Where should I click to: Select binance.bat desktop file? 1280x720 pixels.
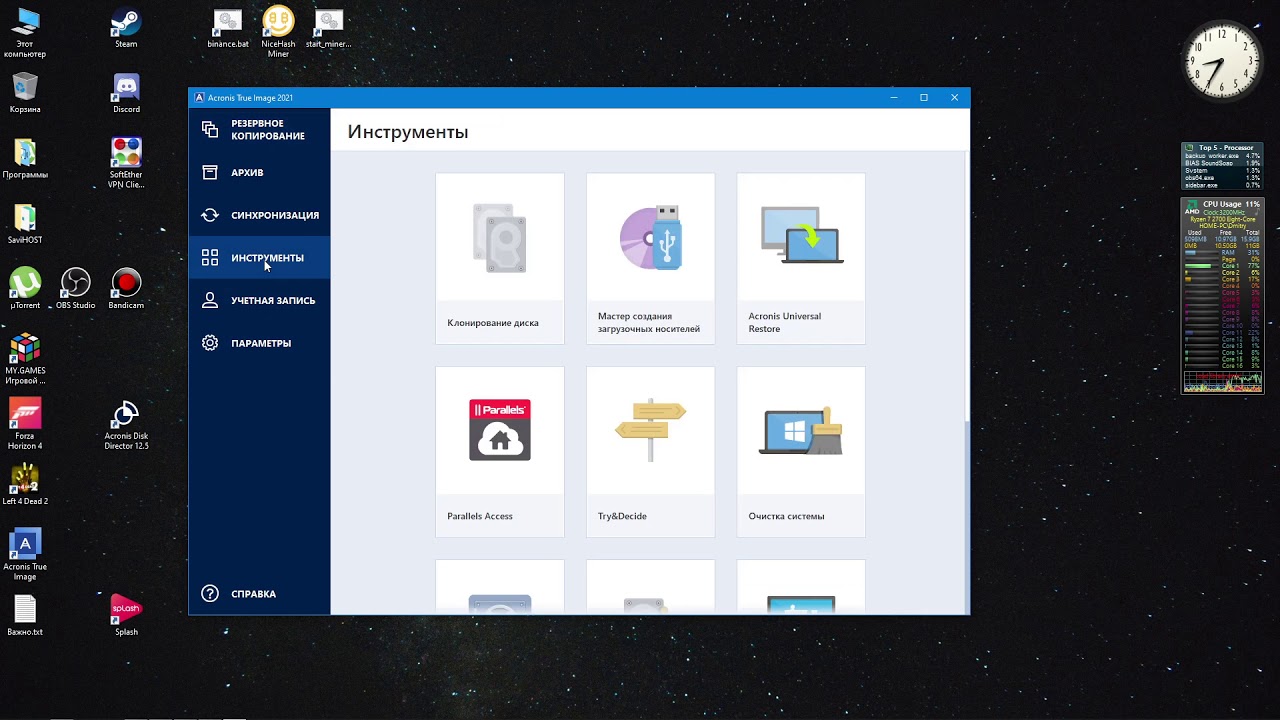pos(228,29)
